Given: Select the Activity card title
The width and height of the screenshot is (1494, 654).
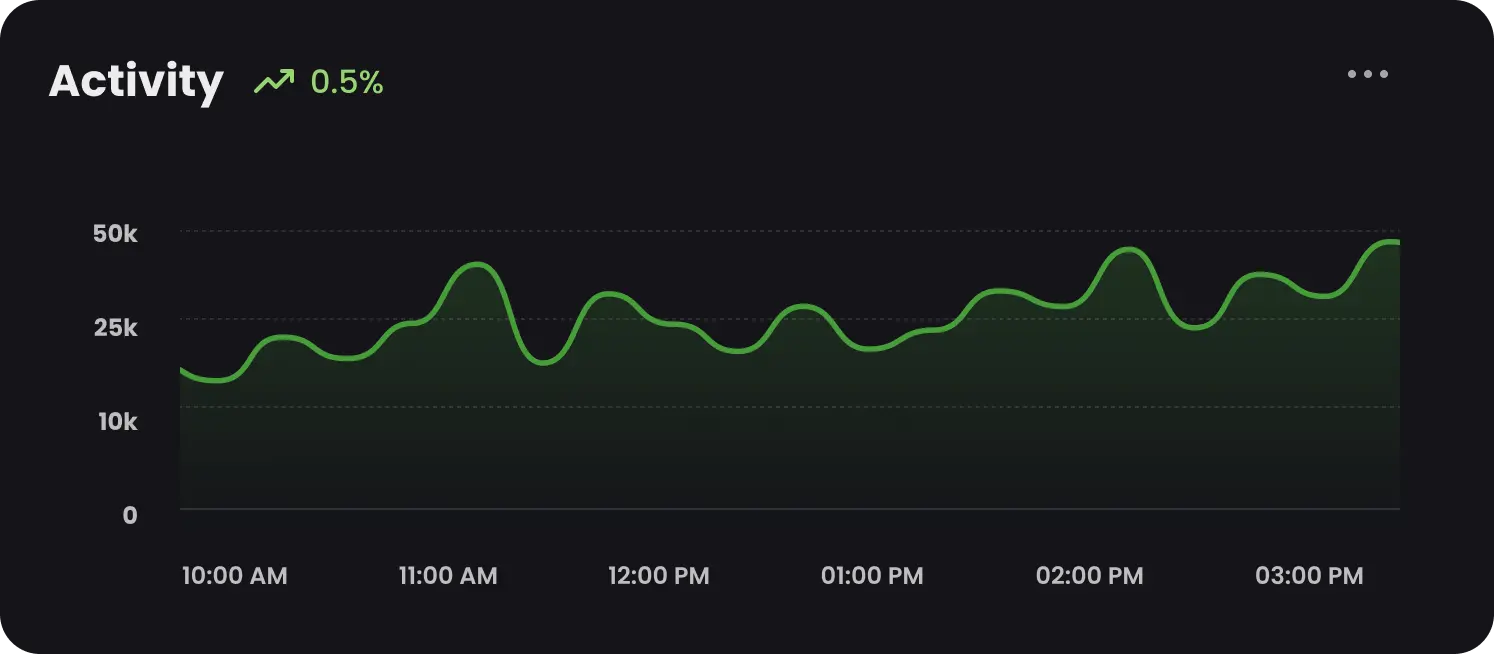Looking at the screenshot, I should coord(136,81).
